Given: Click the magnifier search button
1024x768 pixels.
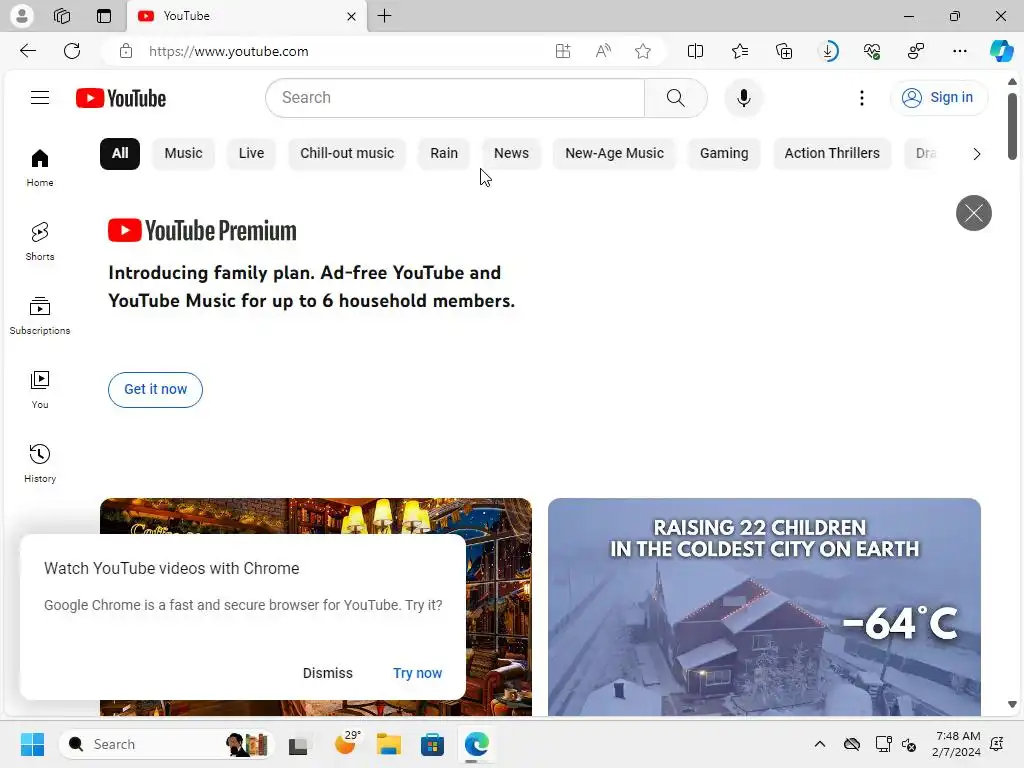Looking at the screenshot, I should pos(675,98).
